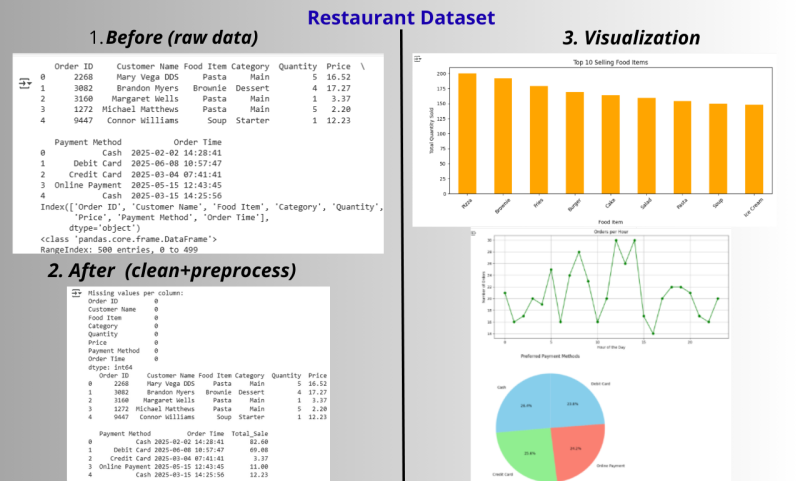This screenshot has width=800, height=481.
Task: Click the Restaurant Dataset title
Action: [400, 17]
